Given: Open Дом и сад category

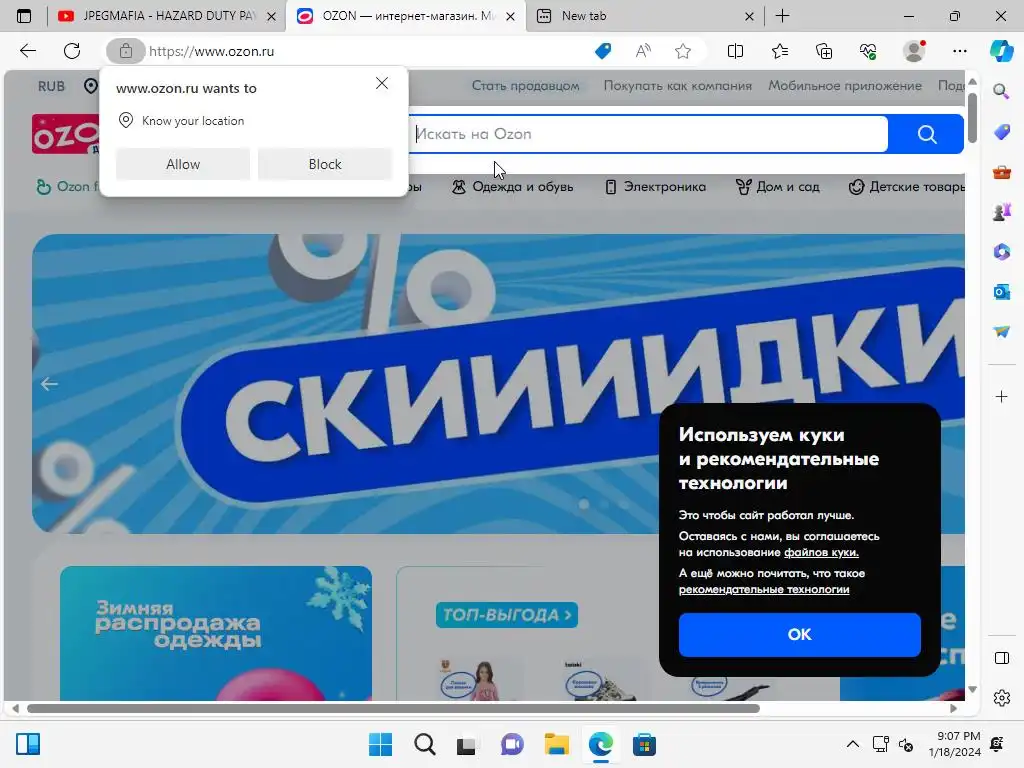Looking at the screenshot, I should [x=778, y=187].
